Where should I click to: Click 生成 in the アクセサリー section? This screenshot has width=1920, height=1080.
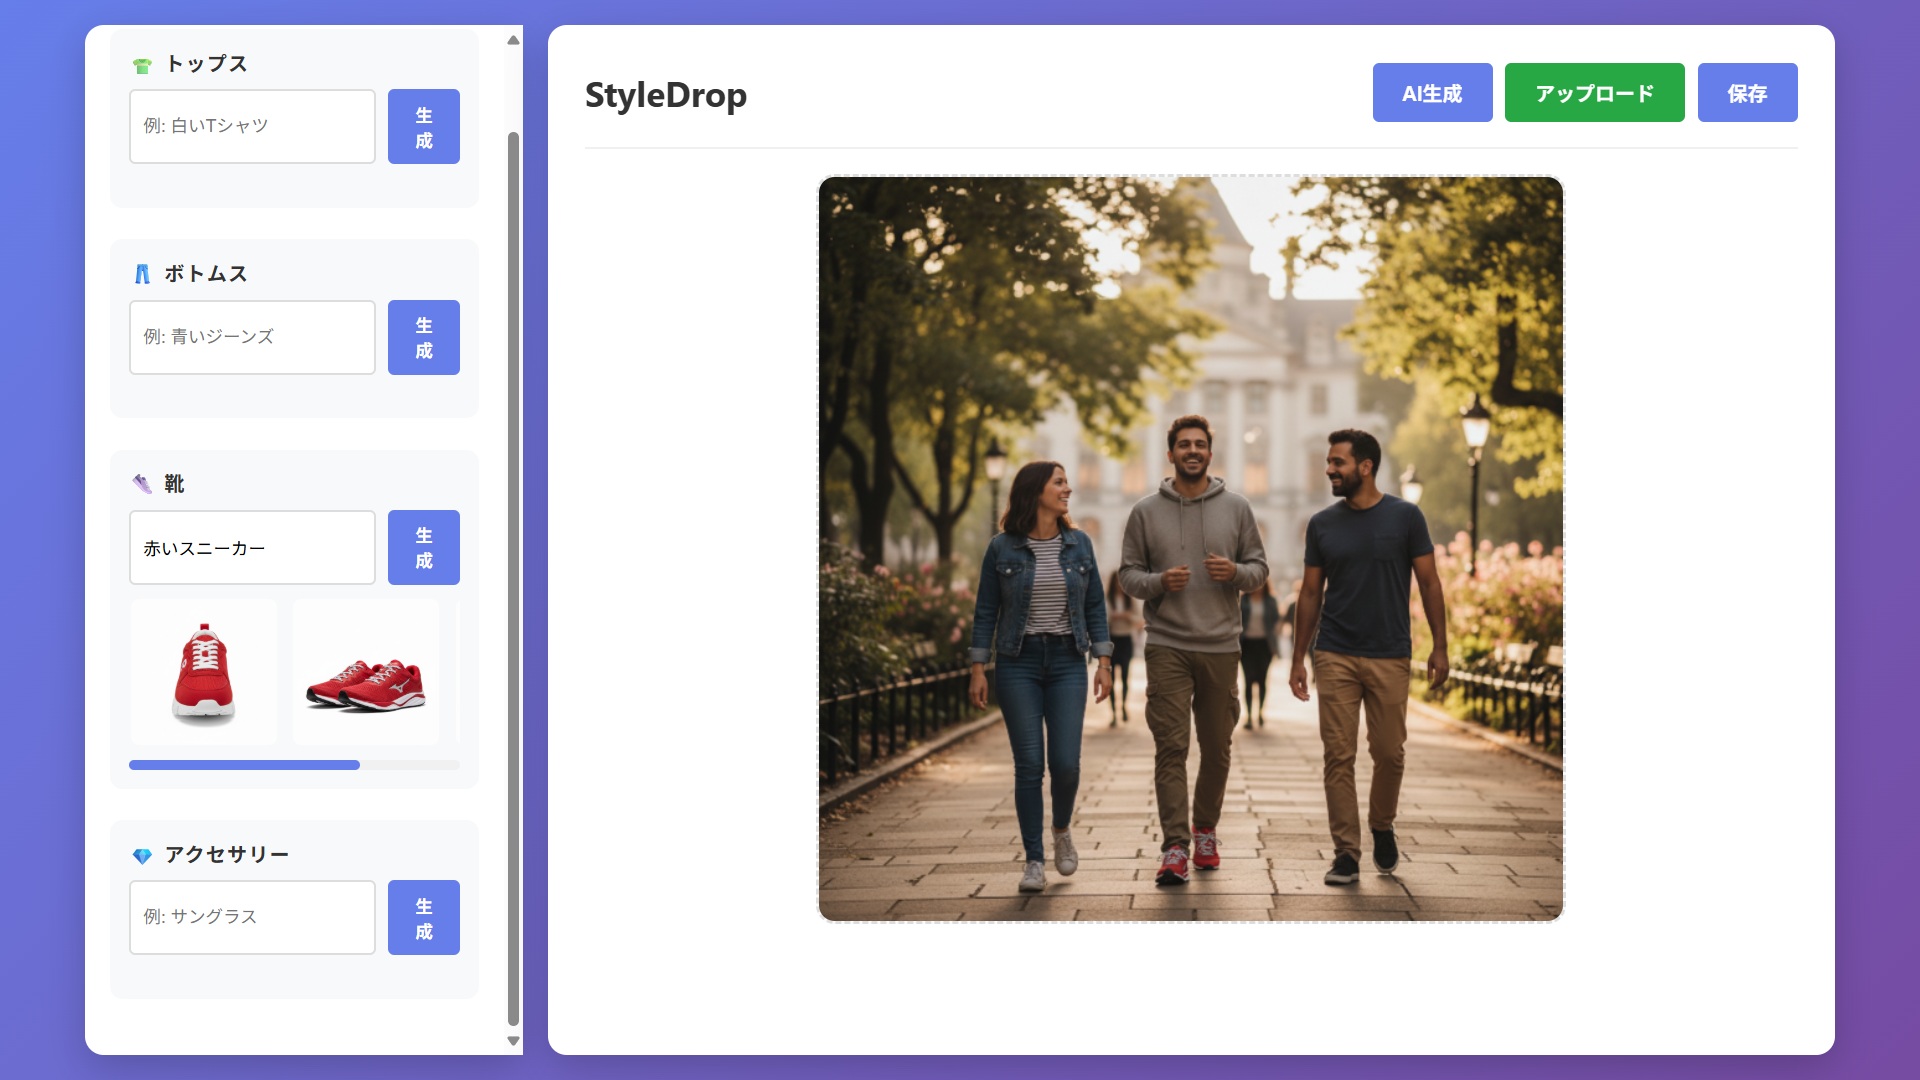423,917
